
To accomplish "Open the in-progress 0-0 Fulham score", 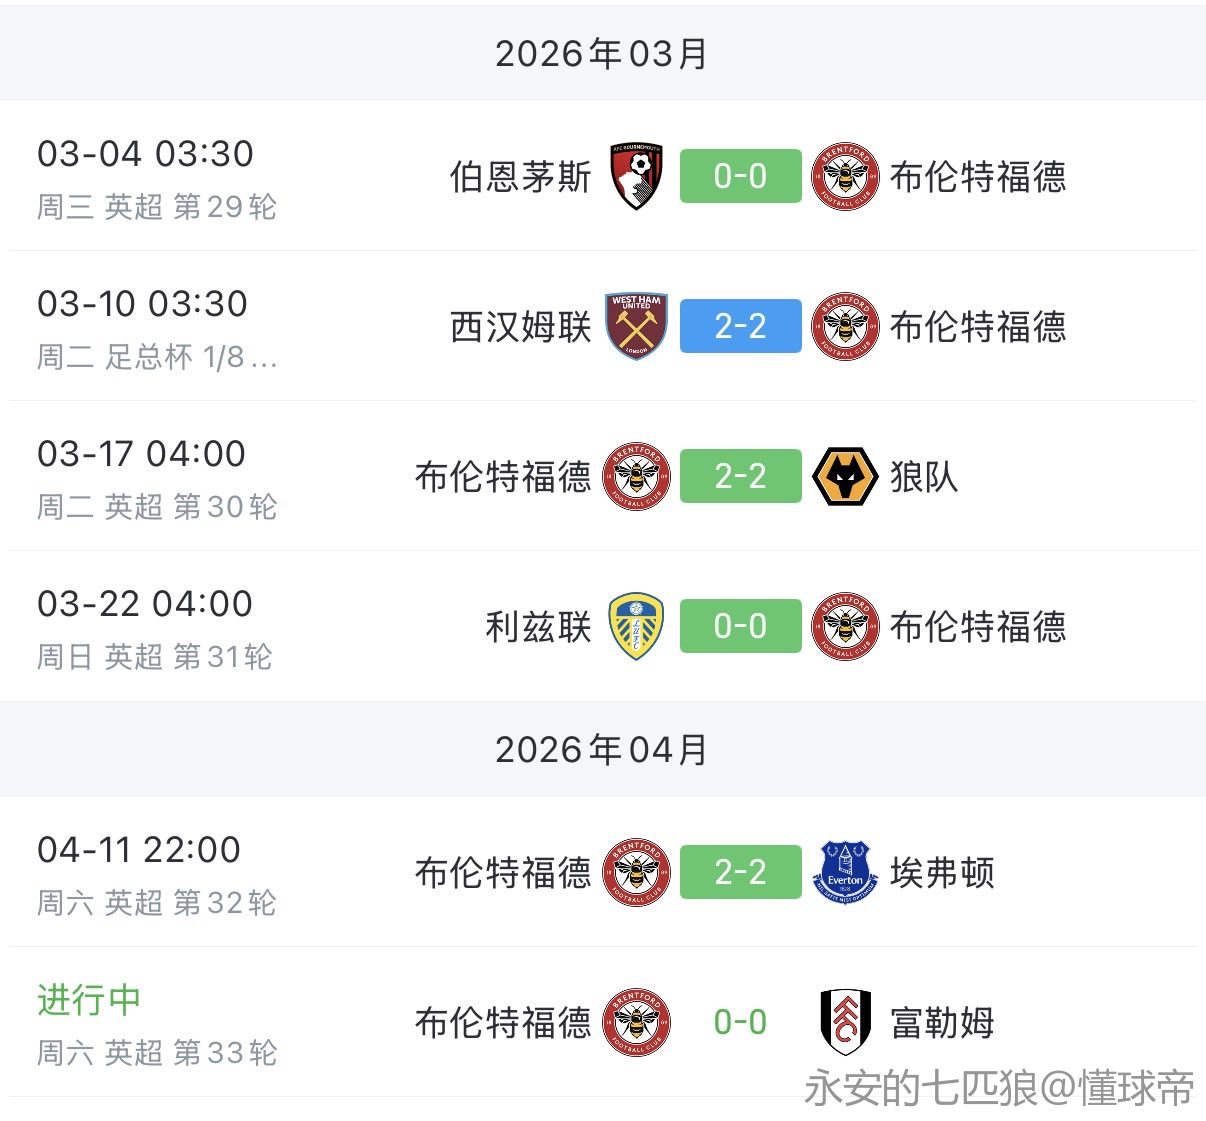I will point(740,1022).
